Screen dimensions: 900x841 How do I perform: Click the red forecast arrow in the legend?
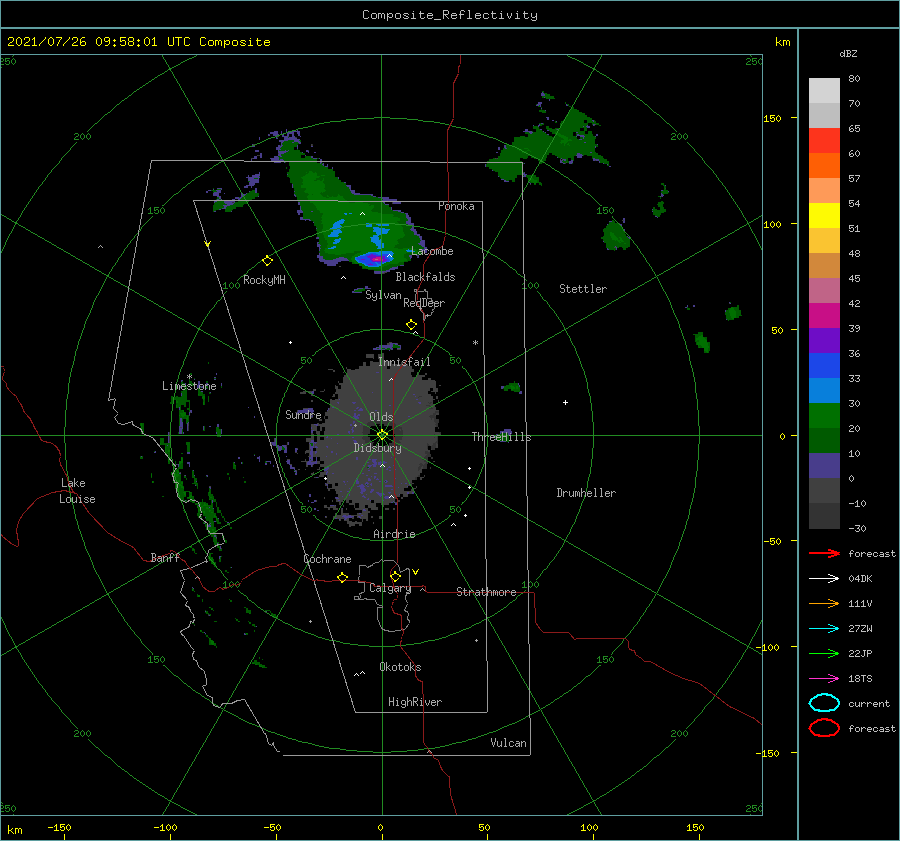(824, 553)
